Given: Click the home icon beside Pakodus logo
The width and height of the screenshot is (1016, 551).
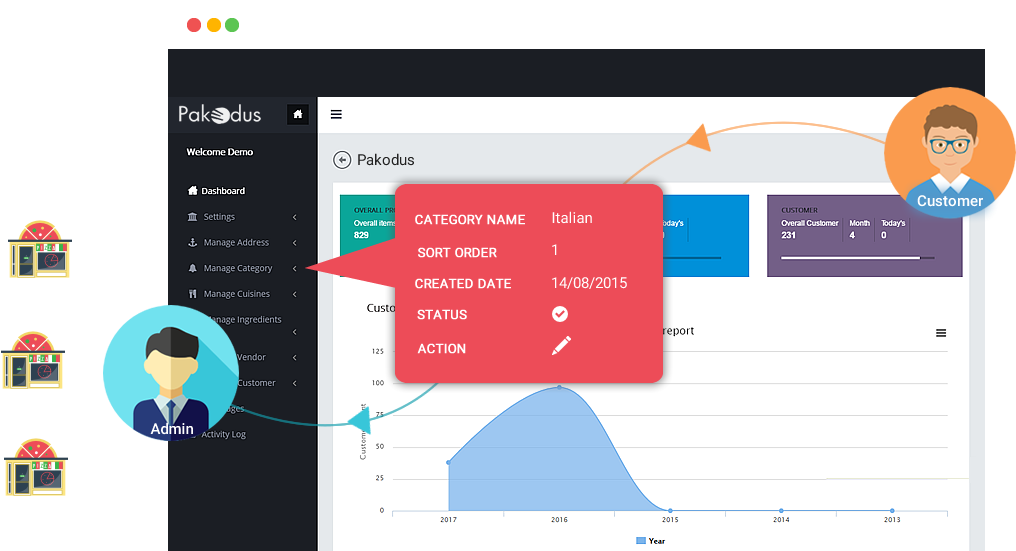Looking at the screenshot, I should click(x=297, y=115).
